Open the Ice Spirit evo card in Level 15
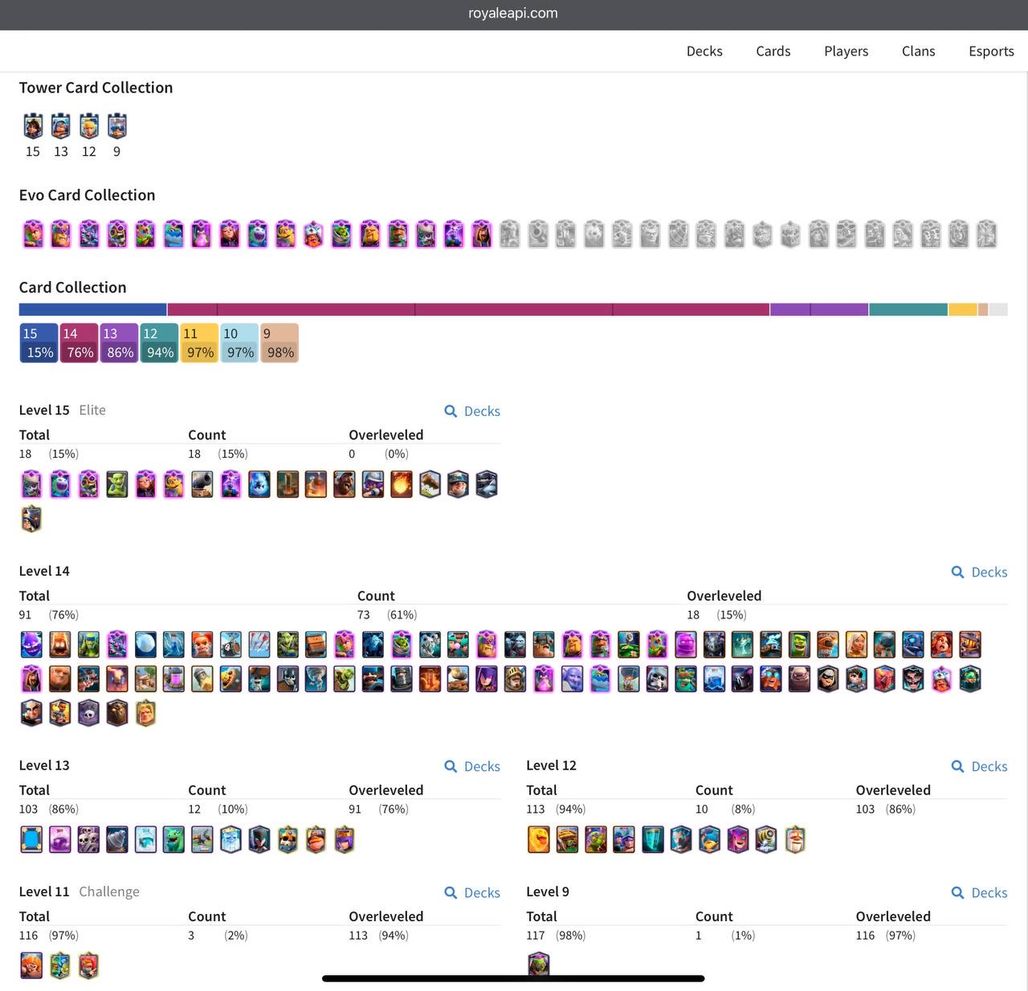This screenshot has height=991, width=1028. (60, 485)
